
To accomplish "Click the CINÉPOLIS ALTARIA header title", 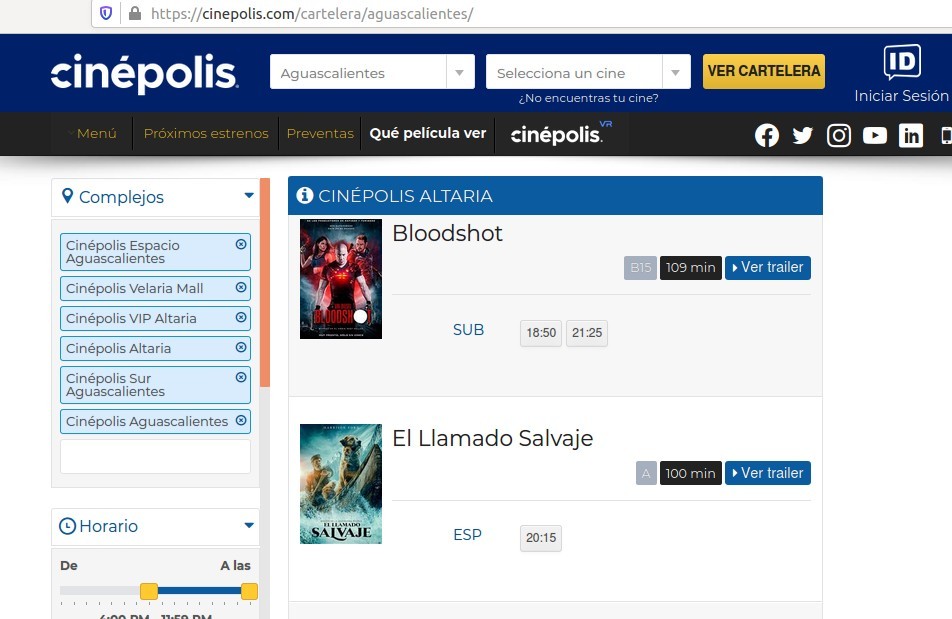I will (406, 196).
